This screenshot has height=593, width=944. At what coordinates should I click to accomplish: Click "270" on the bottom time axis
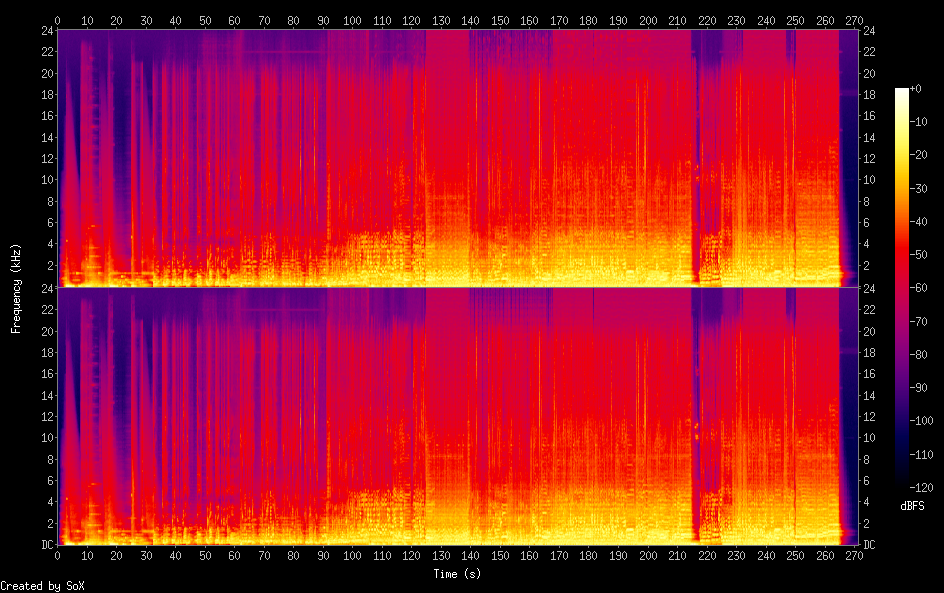(x=854, y=556)
